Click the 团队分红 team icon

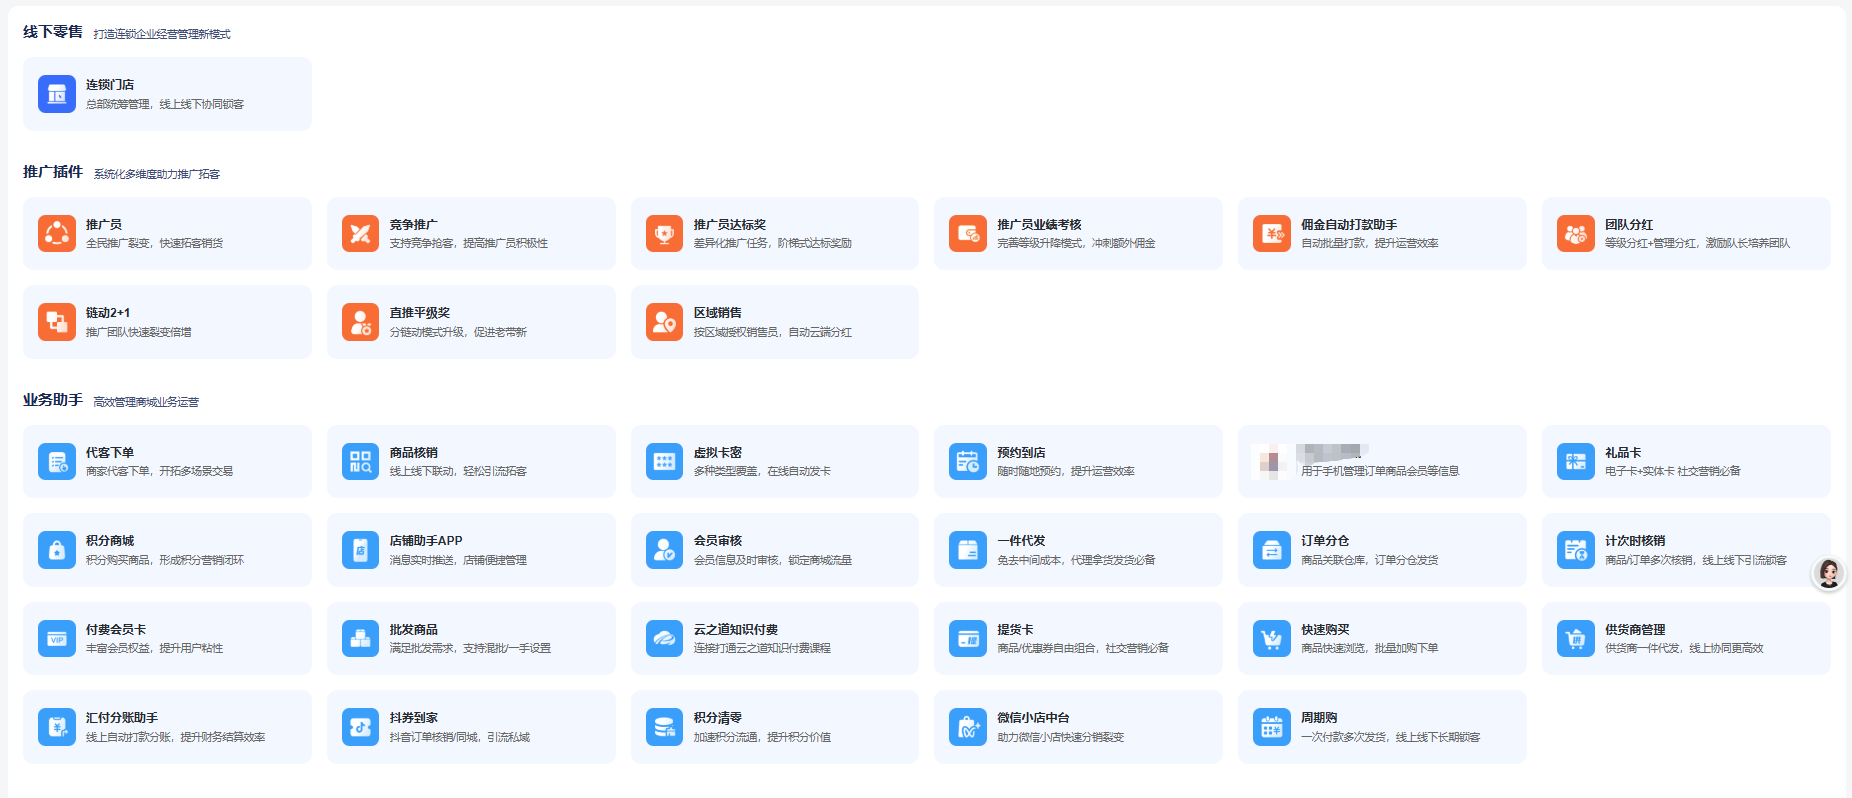click(x=1575, y=234)
